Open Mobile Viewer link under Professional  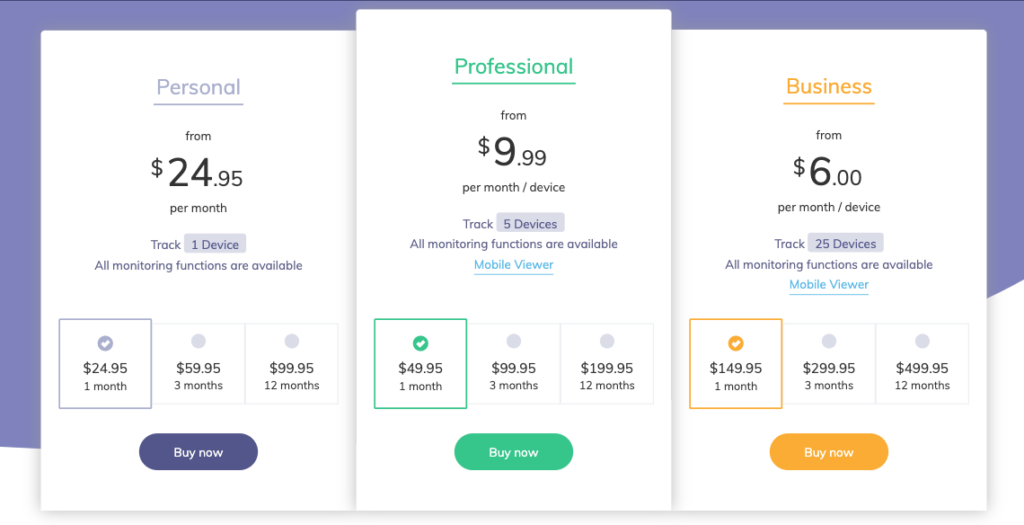pos(514,264)
